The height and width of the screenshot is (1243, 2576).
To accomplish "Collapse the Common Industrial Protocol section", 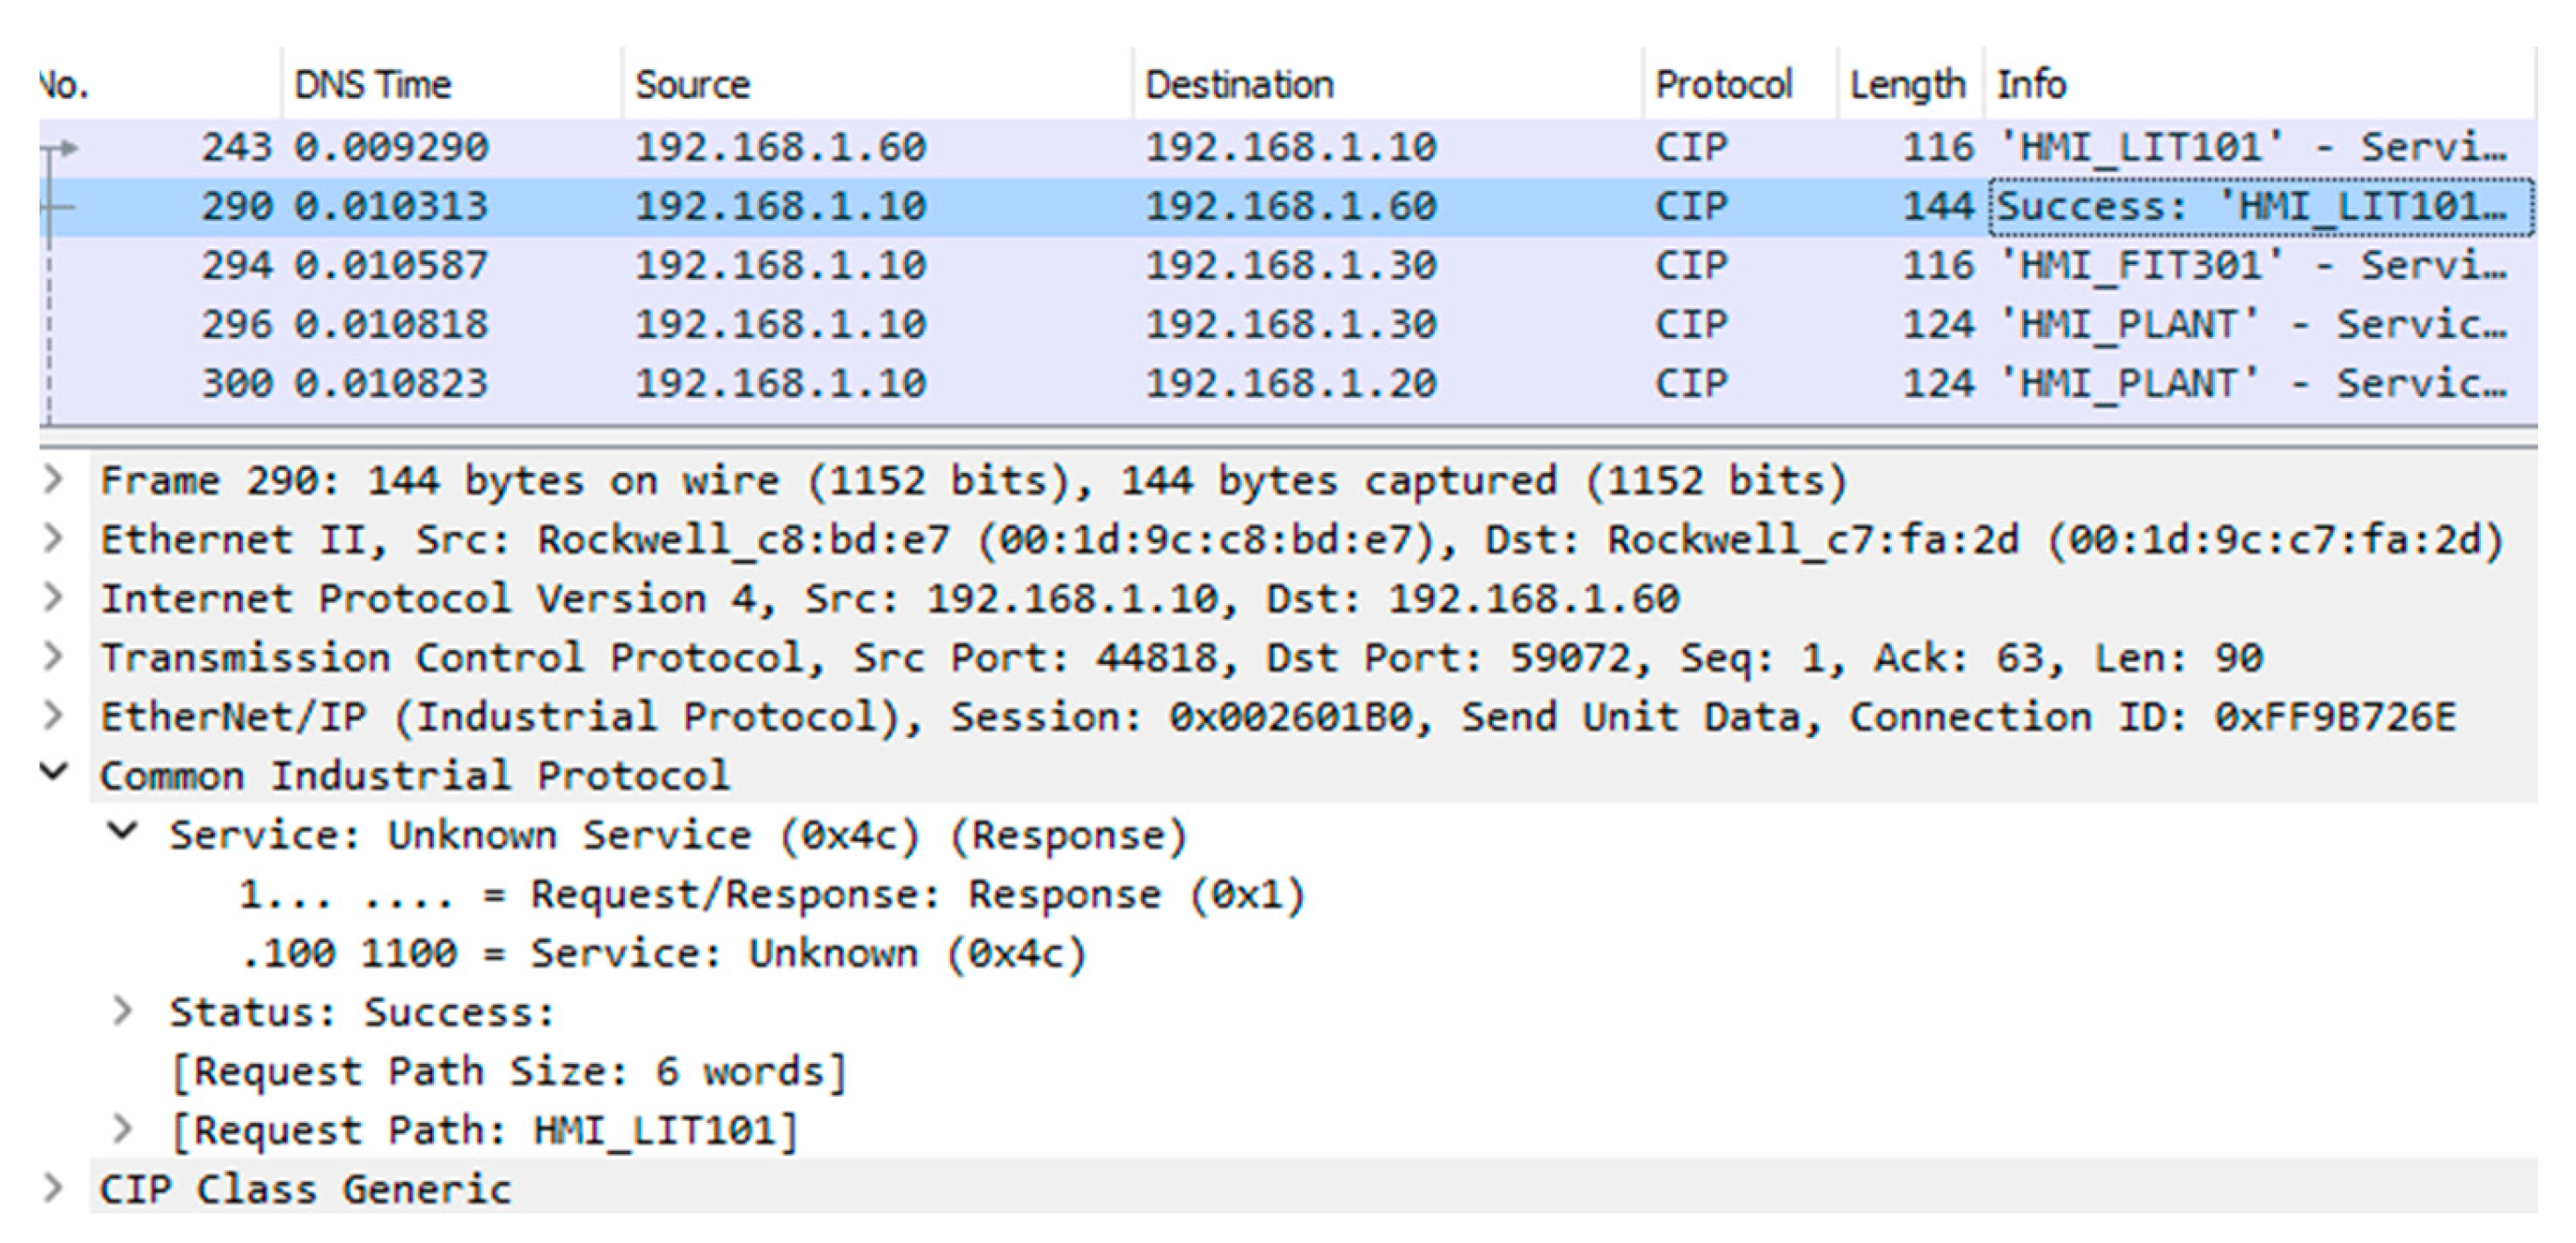I will tap(54, 773).
